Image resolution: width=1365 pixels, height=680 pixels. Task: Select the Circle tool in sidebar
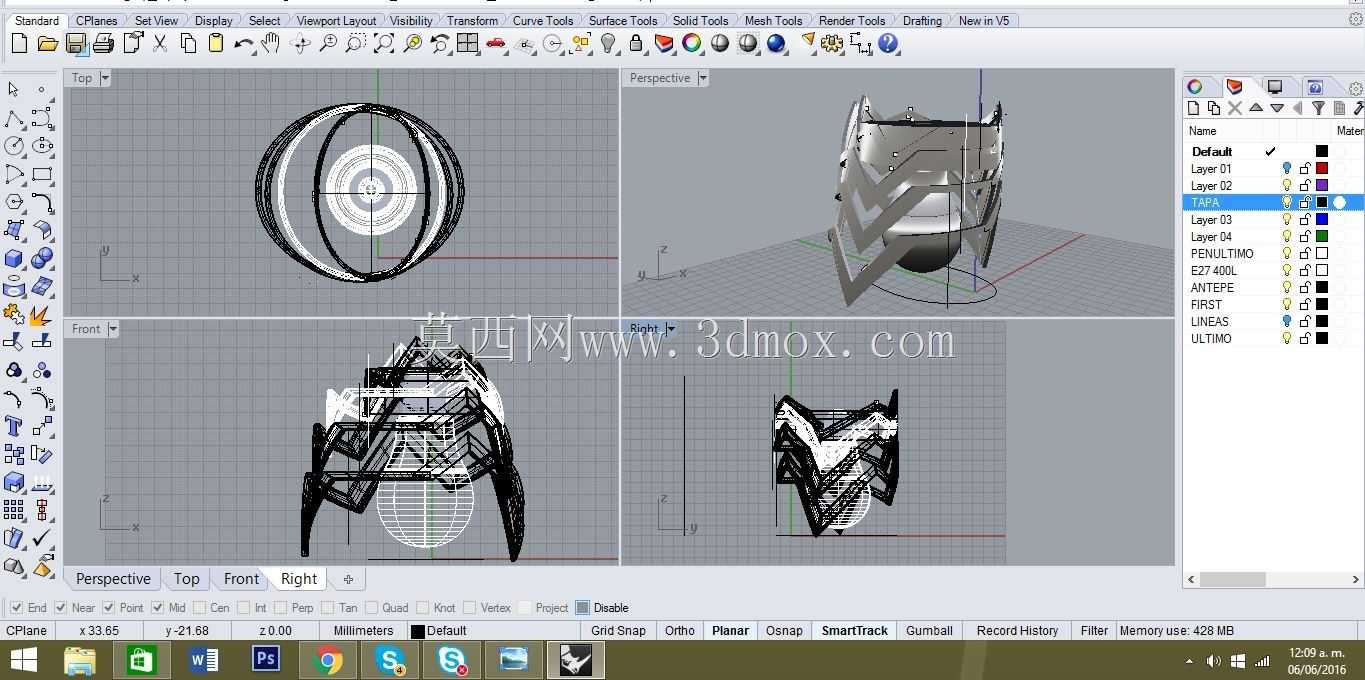14,146
